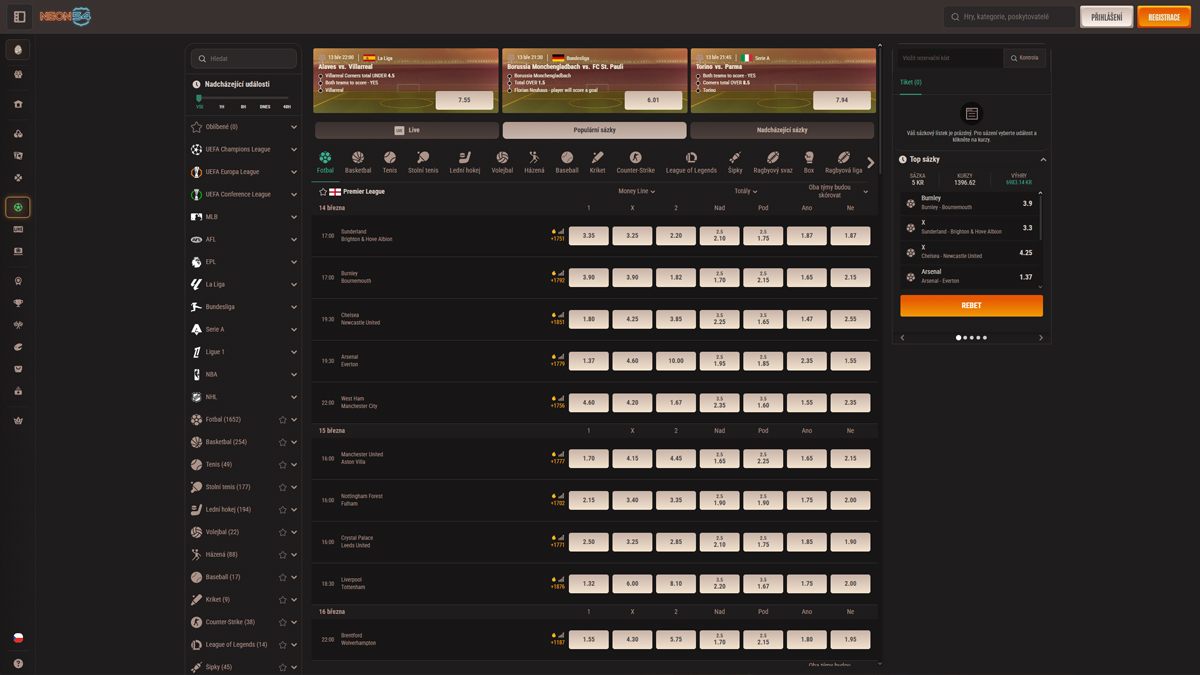
Task: Adjust the upcoming events time slider
Action: [x=200, y=98]
